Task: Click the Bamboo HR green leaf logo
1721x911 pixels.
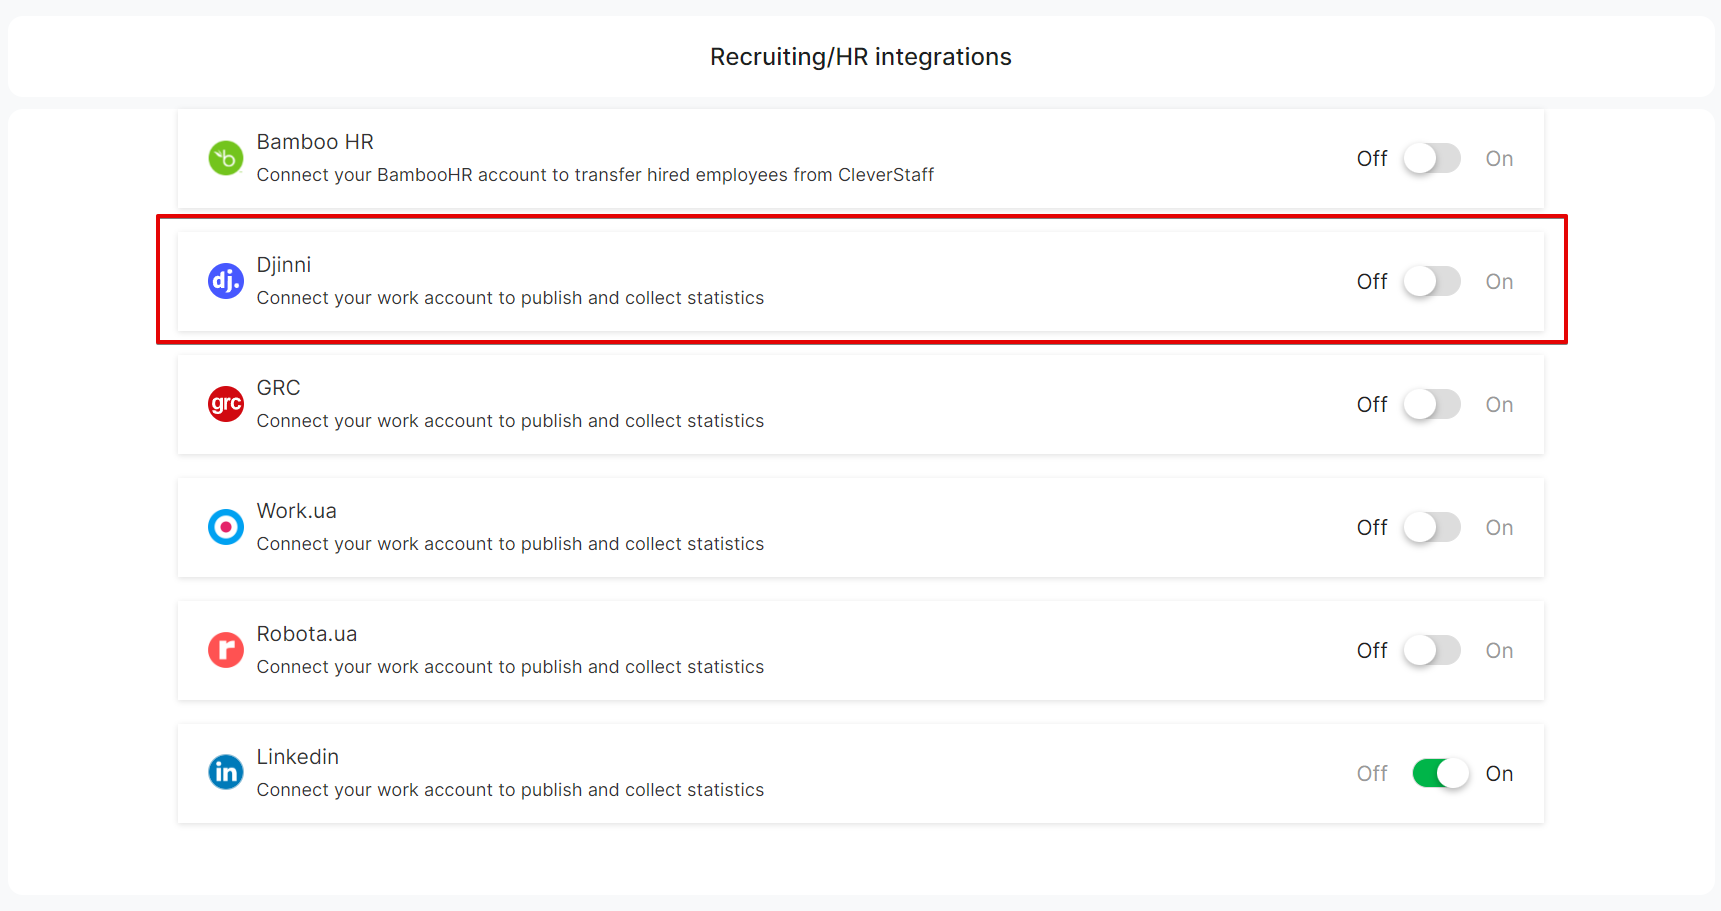Action: click(225, 158)
